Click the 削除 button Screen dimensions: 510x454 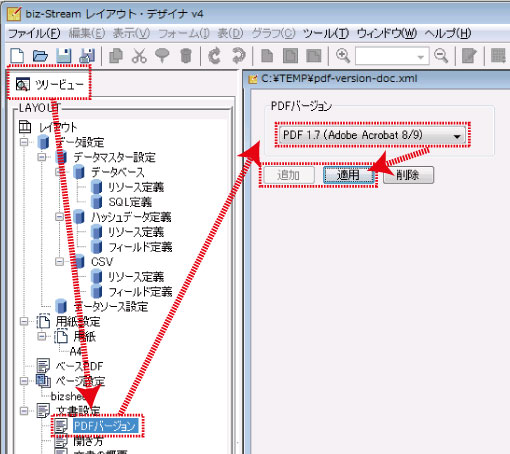pyautogui.click(x=408, y=175)
